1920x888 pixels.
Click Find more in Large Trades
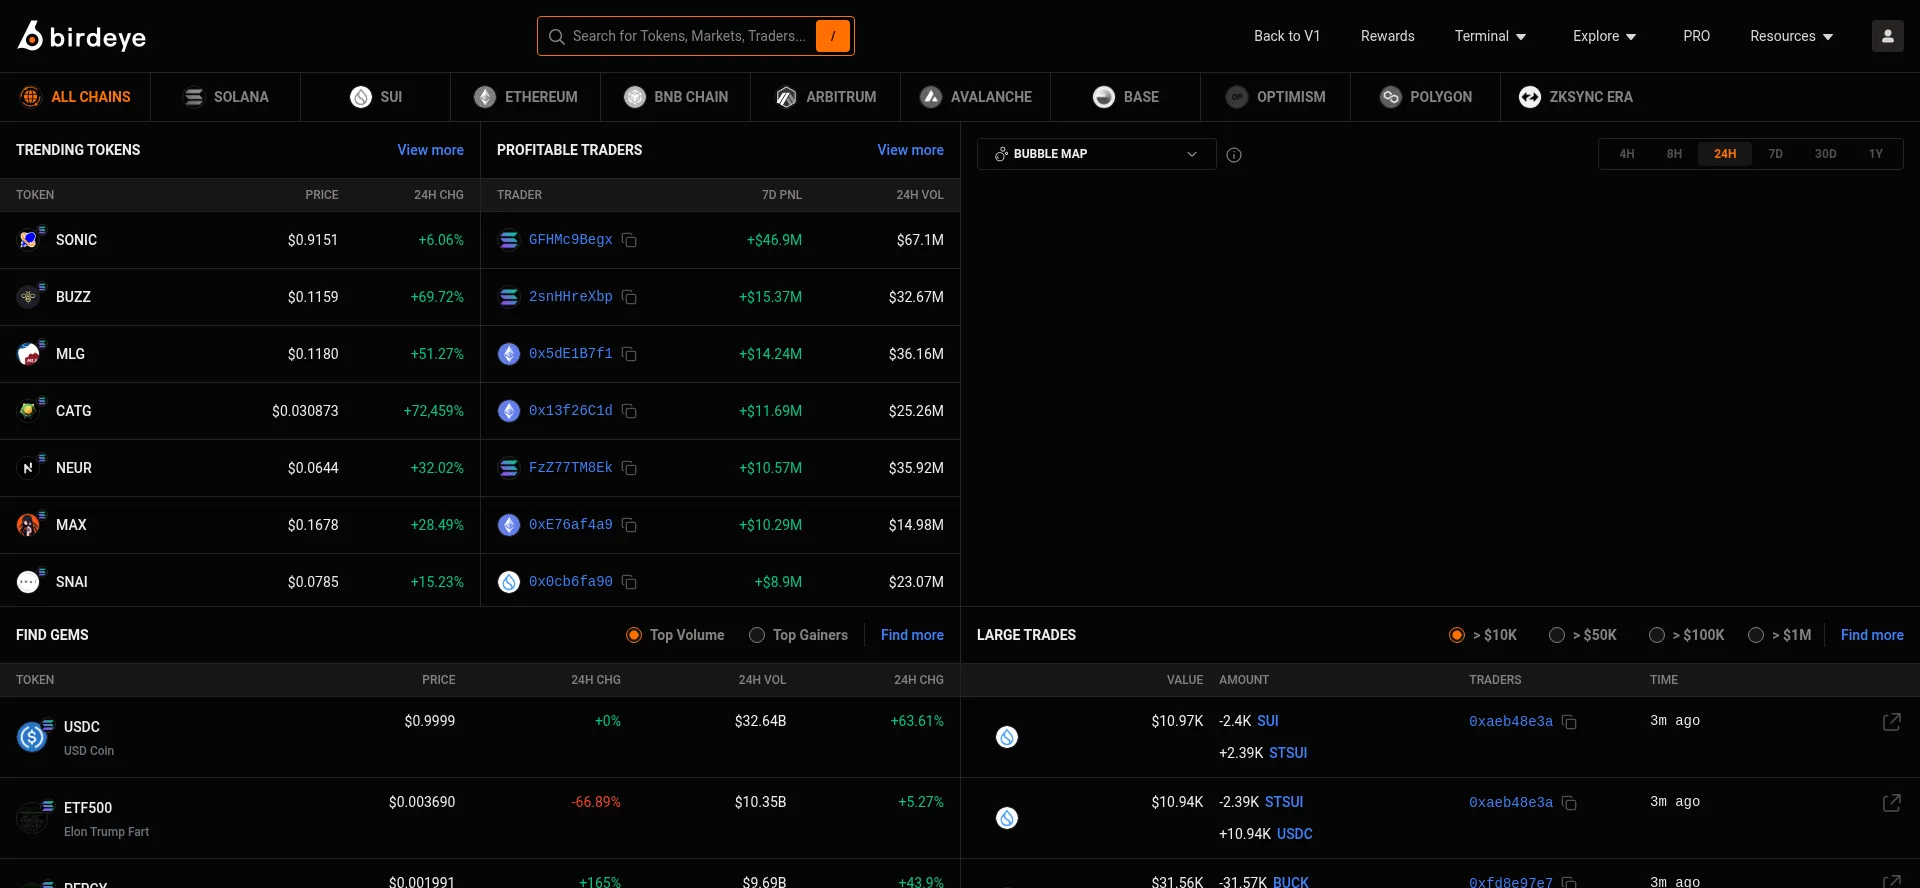(x=1872, y=635)
